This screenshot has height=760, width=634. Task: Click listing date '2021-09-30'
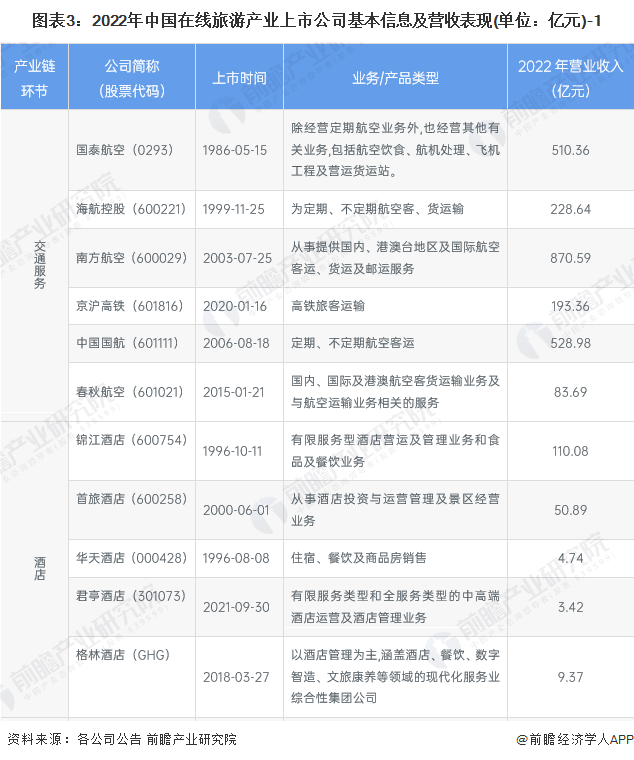click(x=236, y=607)
